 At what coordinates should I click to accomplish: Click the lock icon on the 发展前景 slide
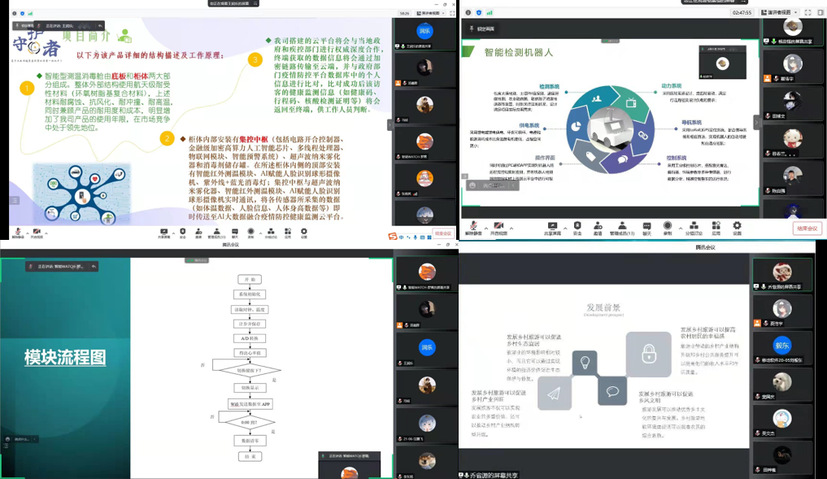pos(649,353)
